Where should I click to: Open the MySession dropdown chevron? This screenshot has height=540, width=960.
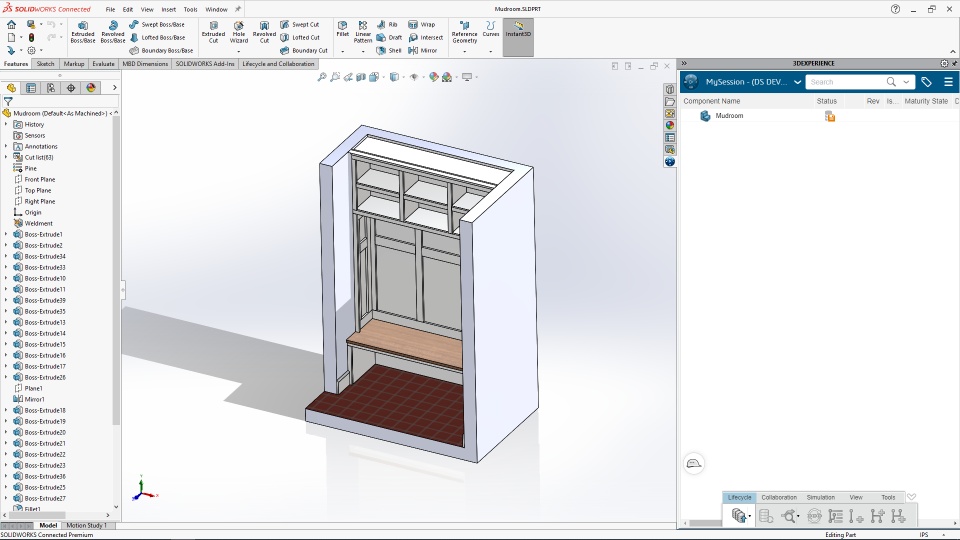797,82
